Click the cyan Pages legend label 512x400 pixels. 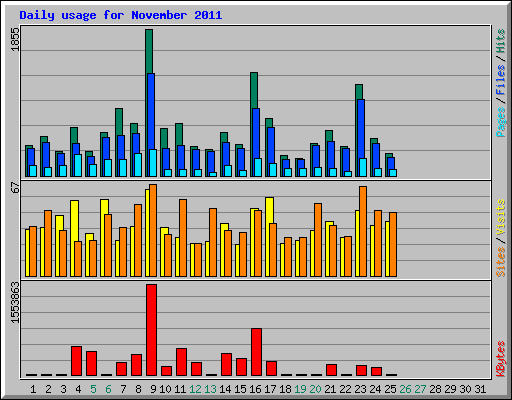tap(500, 122)
